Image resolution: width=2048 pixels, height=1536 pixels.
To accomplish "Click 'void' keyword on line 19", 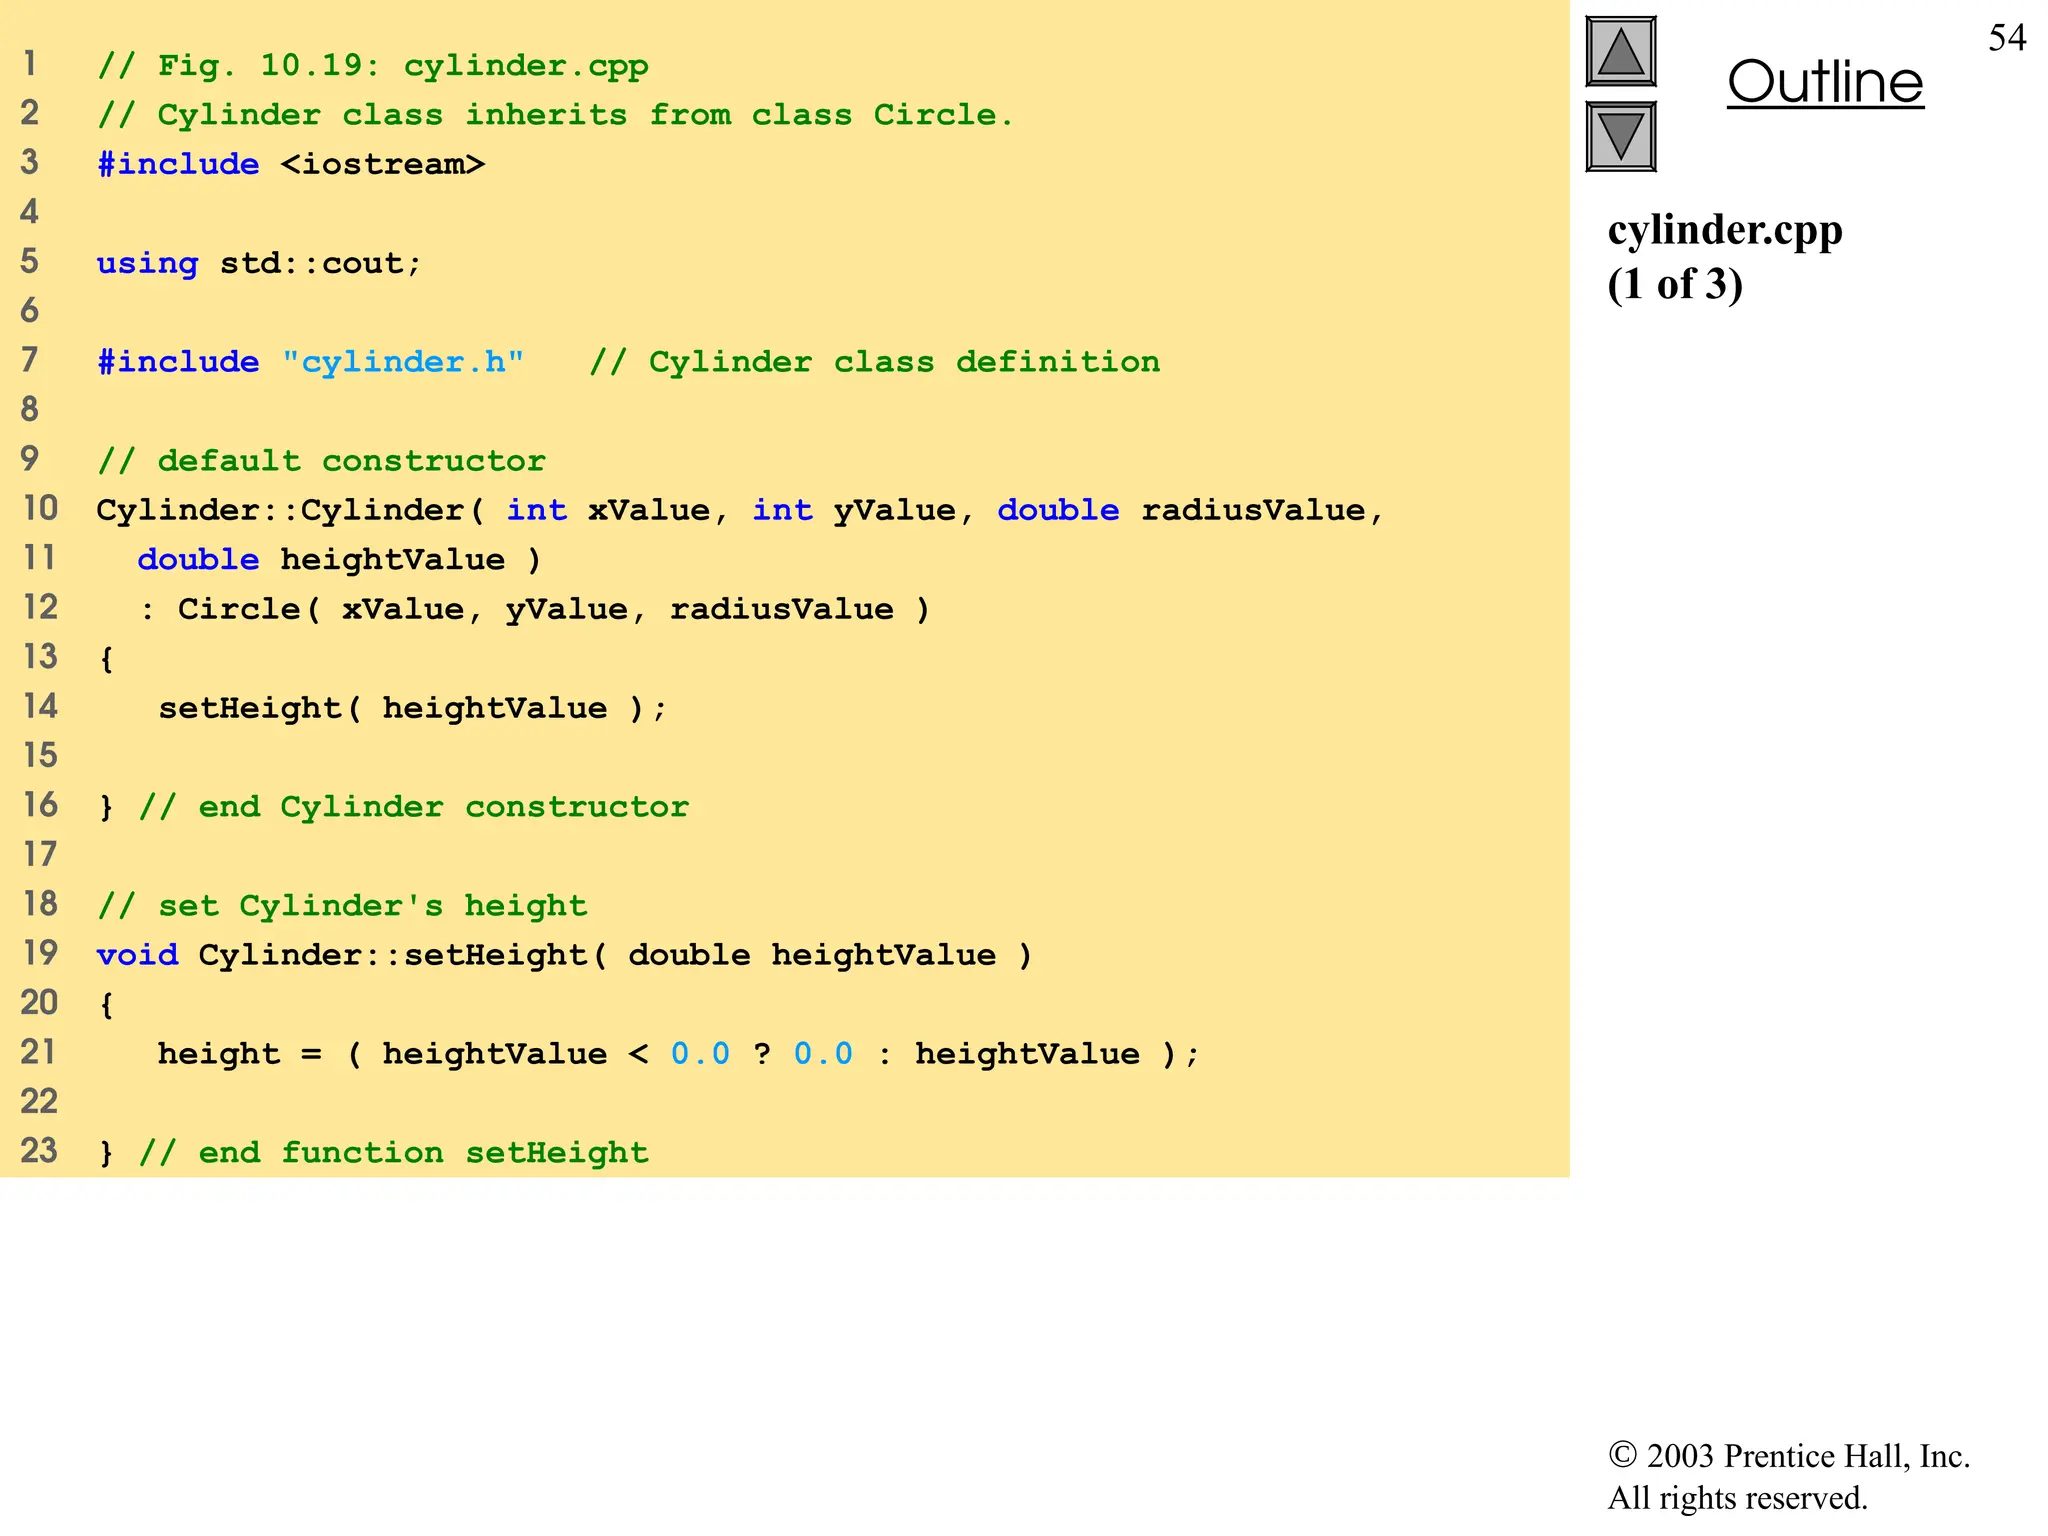I will tap(138, 955).
